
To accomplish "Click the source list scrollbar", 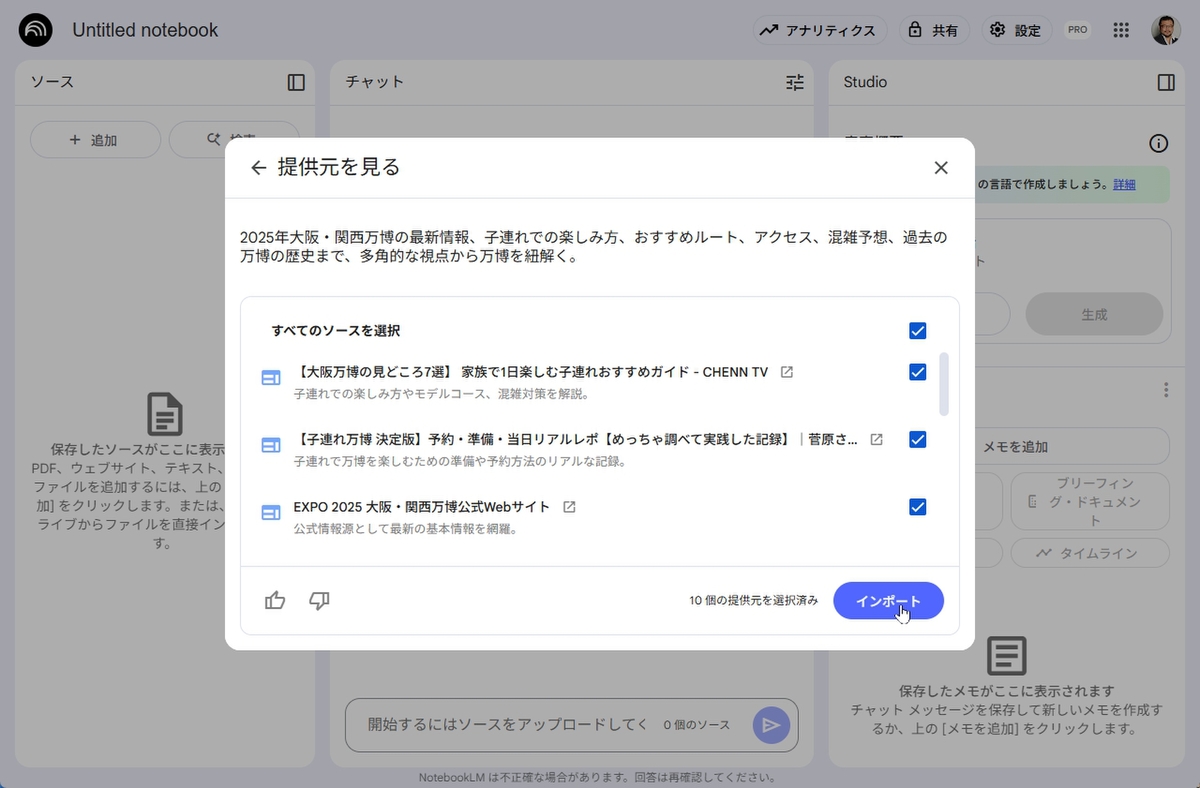I will 944,384.
